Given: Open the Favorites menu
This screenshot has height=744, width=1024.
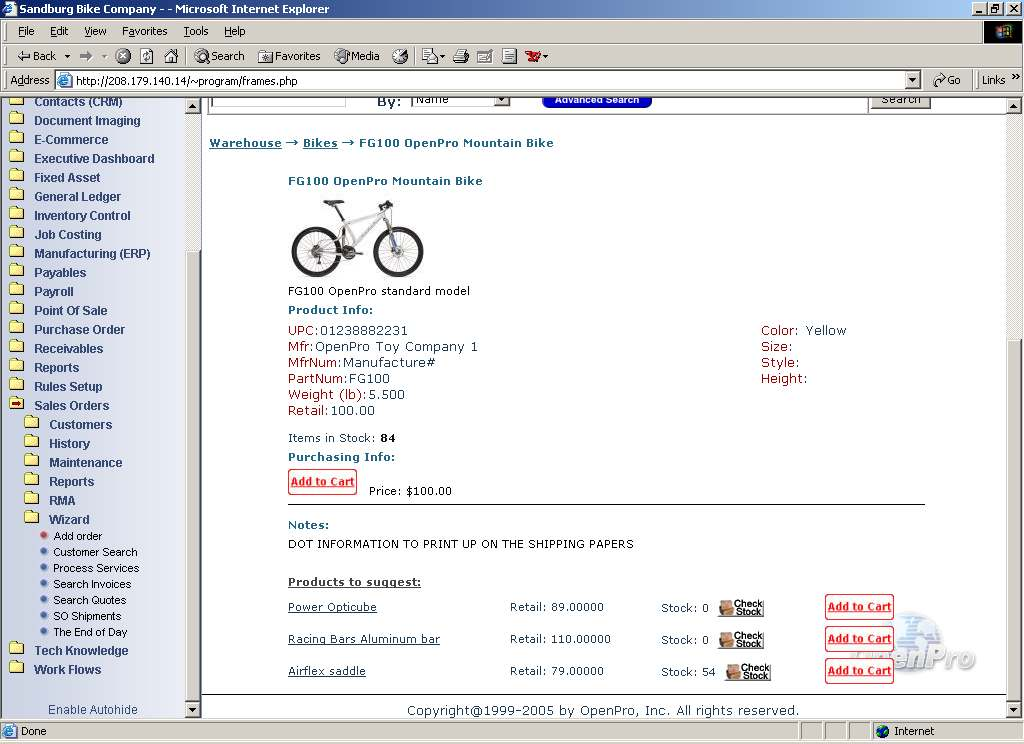Looking at the screenshot, I should [x=144, y=31].
